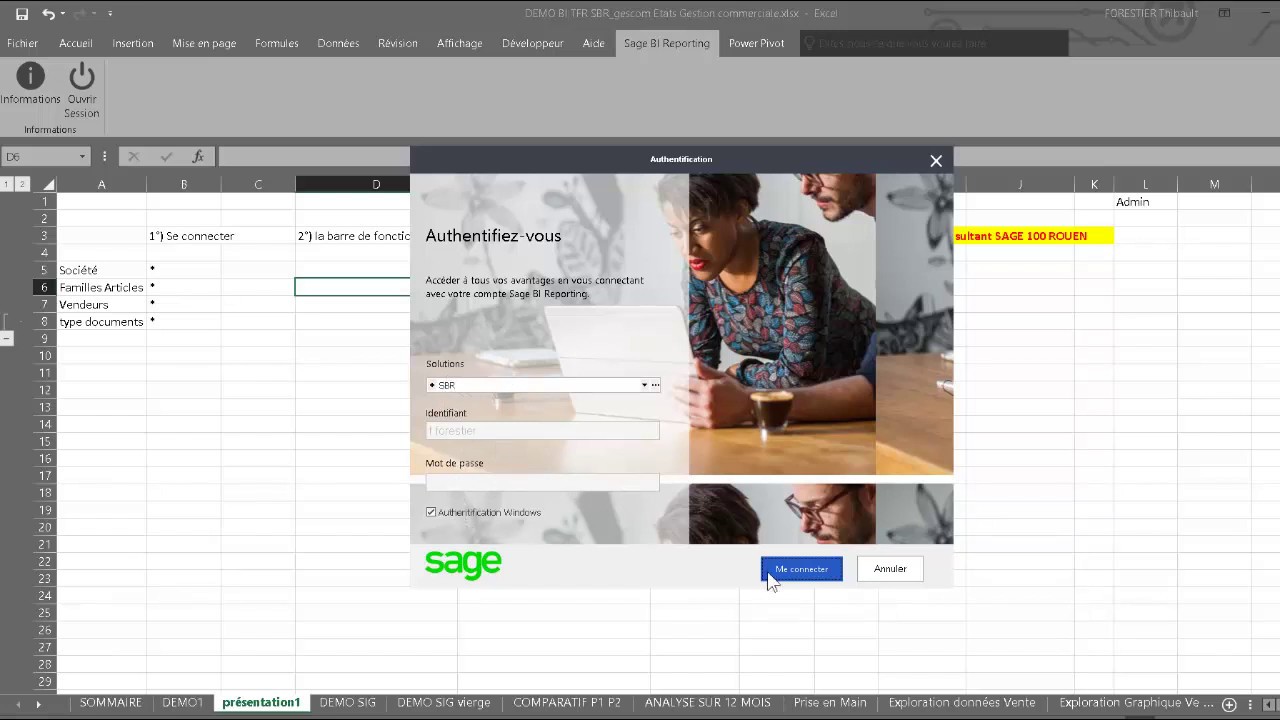Click the Annuler button
The height and width of the screenshot is (720, 1280).
coord(890,569)
